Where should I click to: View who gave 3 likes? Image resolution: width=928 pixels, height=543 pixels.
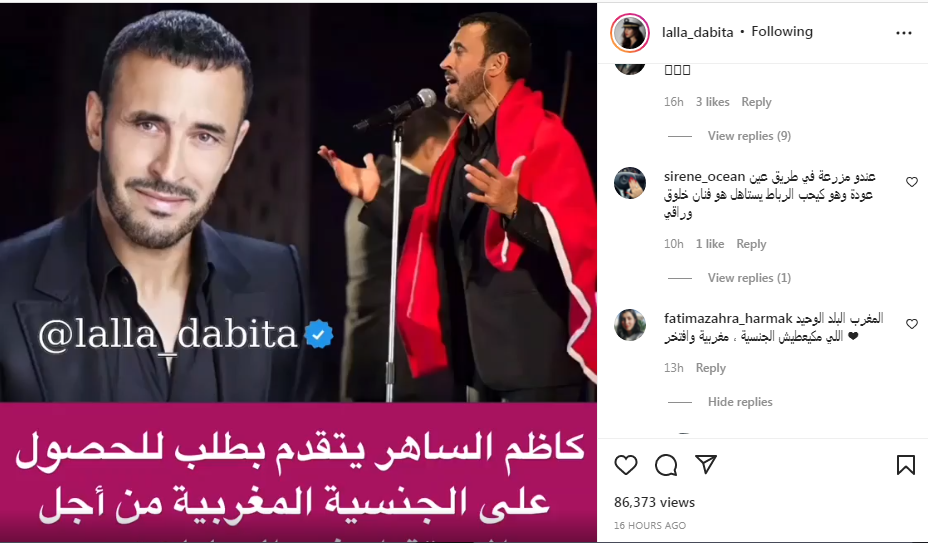point(713,102)
